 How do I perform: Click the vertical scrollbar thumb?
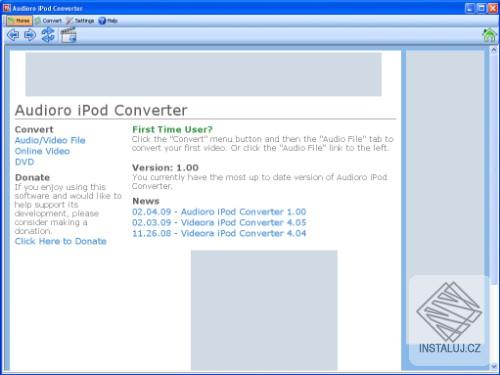coord(494,169)
